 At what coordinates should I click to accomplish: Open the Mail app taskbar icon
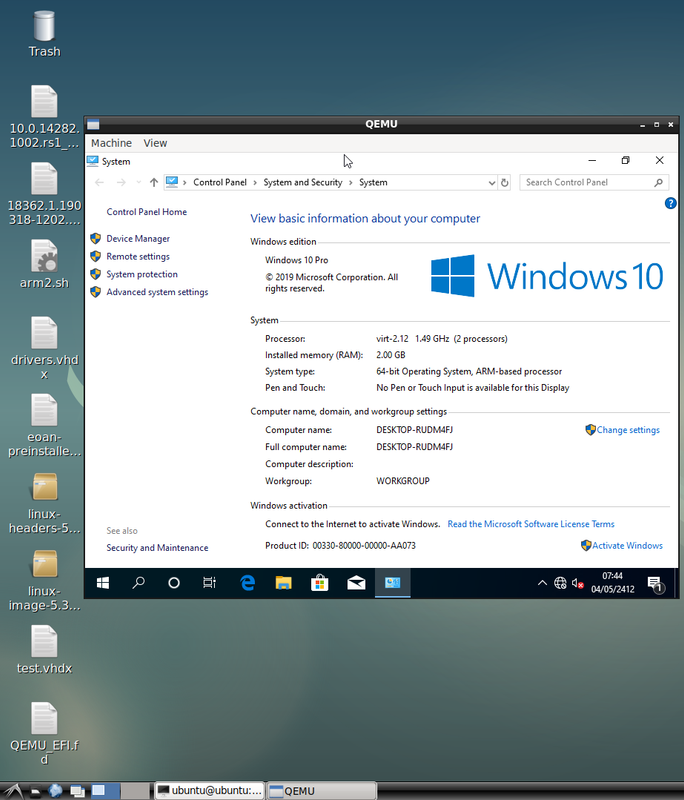(x=356, y=583)
